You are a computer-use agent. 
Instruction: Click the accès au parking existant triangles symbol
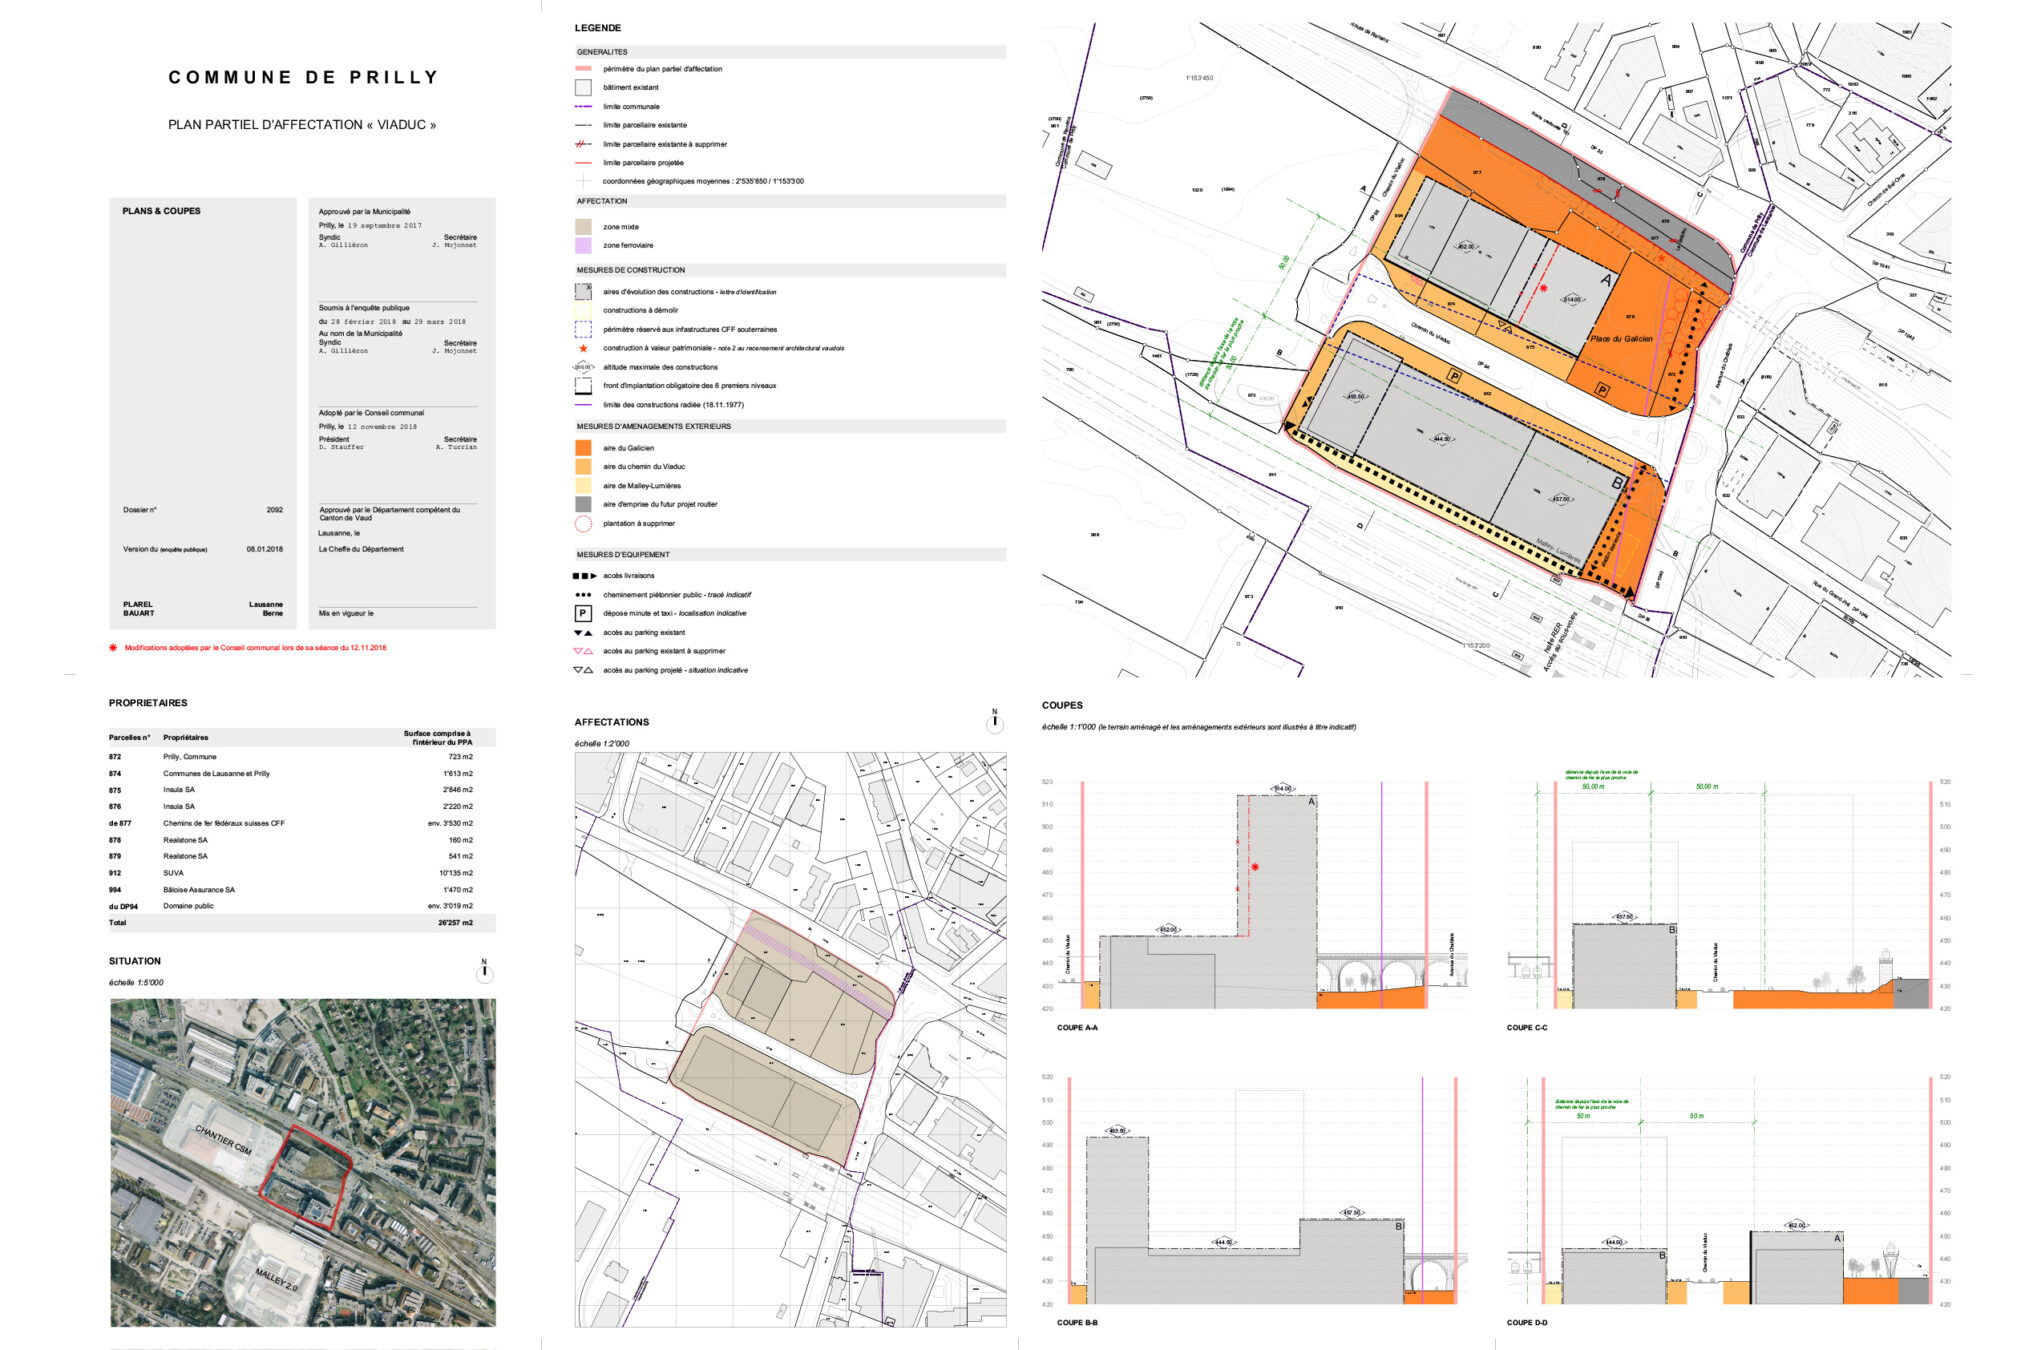coord(583,633)
